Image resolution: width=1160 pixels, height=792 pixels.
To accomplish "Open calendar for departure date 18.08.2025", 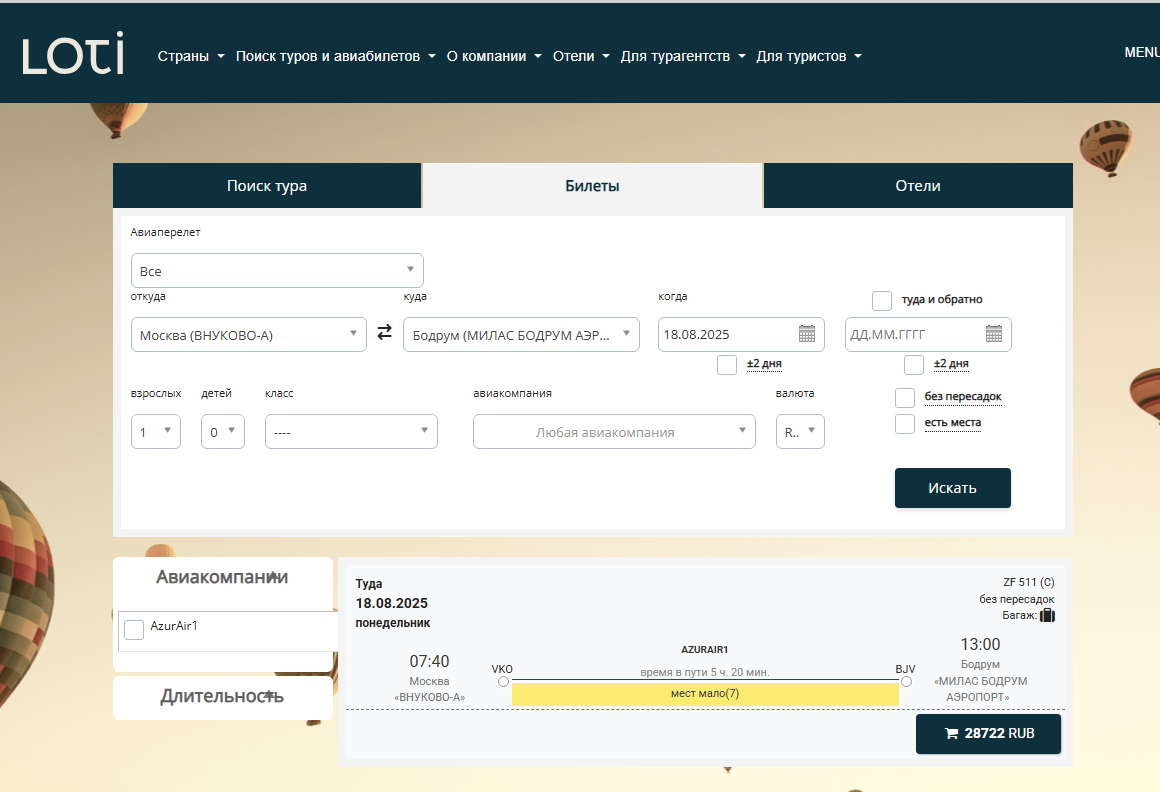I will [x=807, y=334].
